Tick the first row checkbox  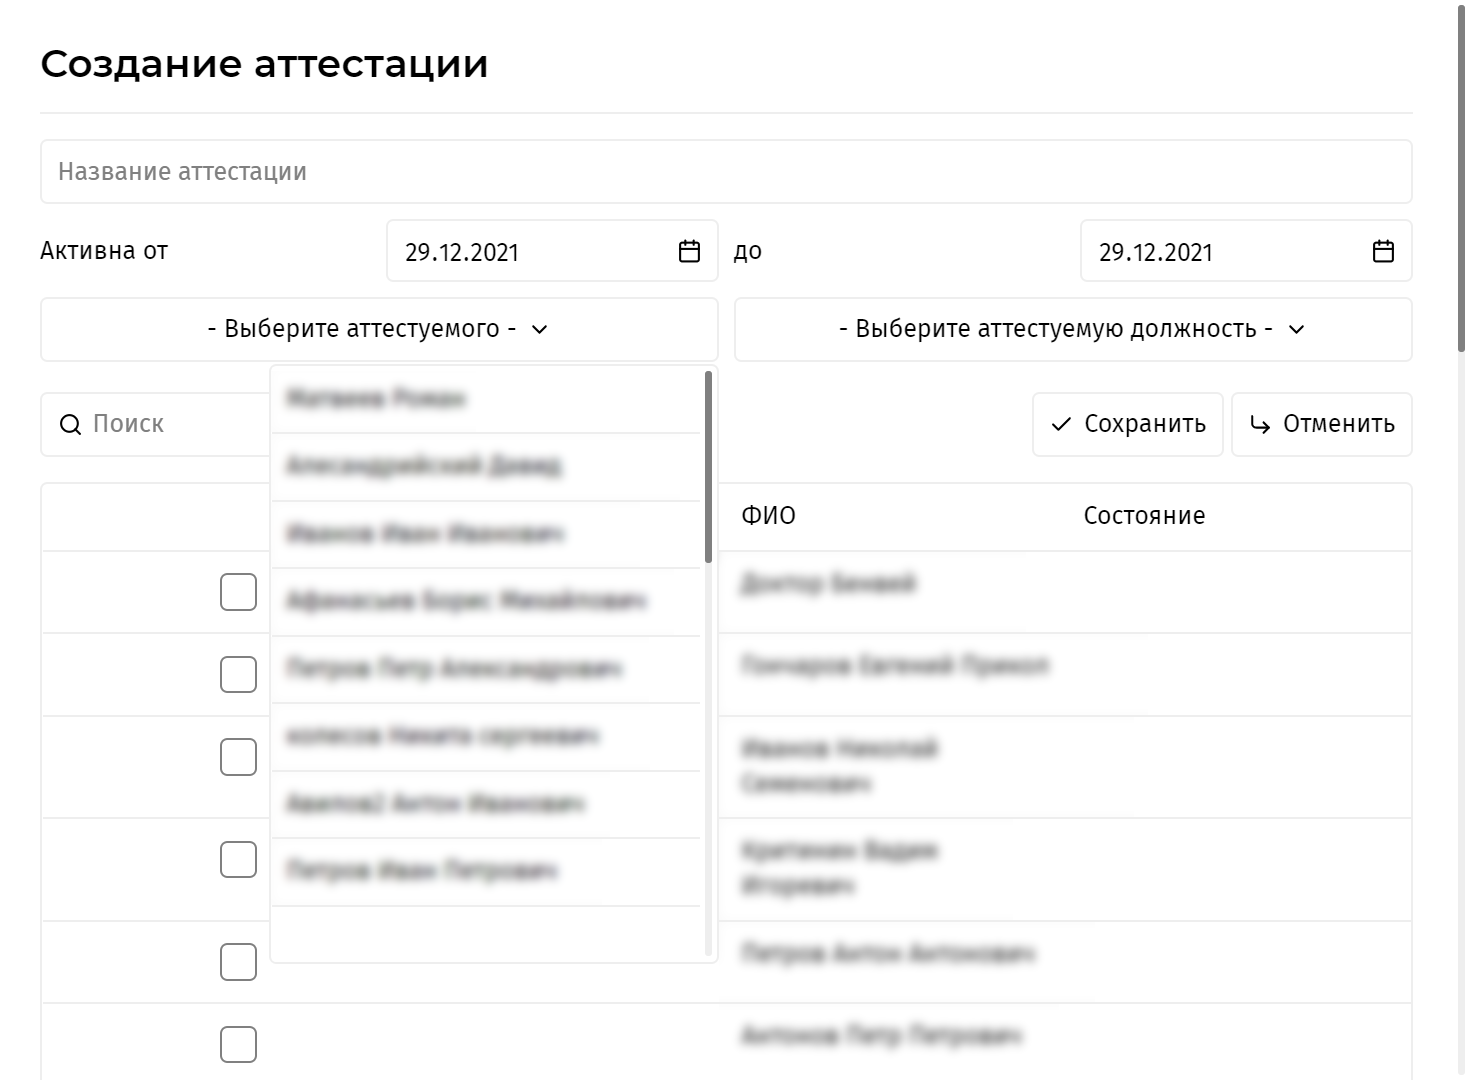[238, 592]
